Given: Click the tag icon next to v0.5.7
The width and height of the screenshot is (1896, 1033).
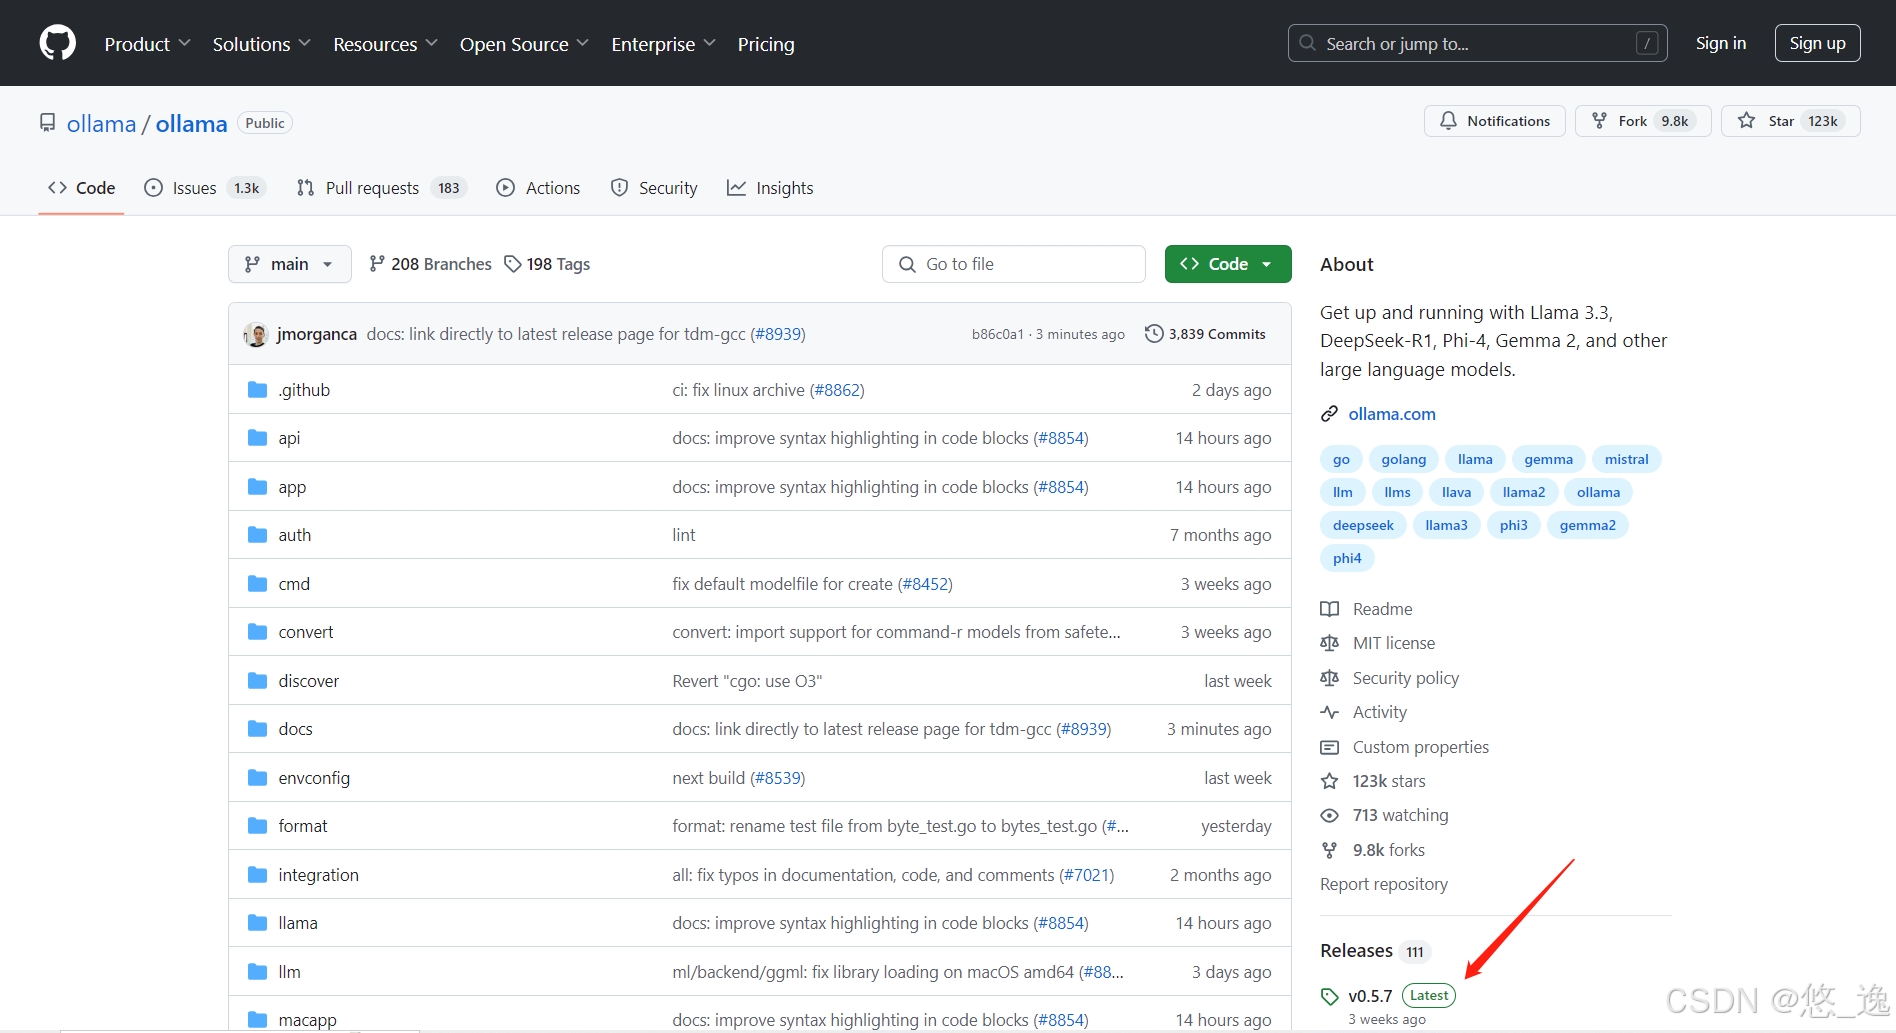Looking at the screenshot, I should 1329,996.
